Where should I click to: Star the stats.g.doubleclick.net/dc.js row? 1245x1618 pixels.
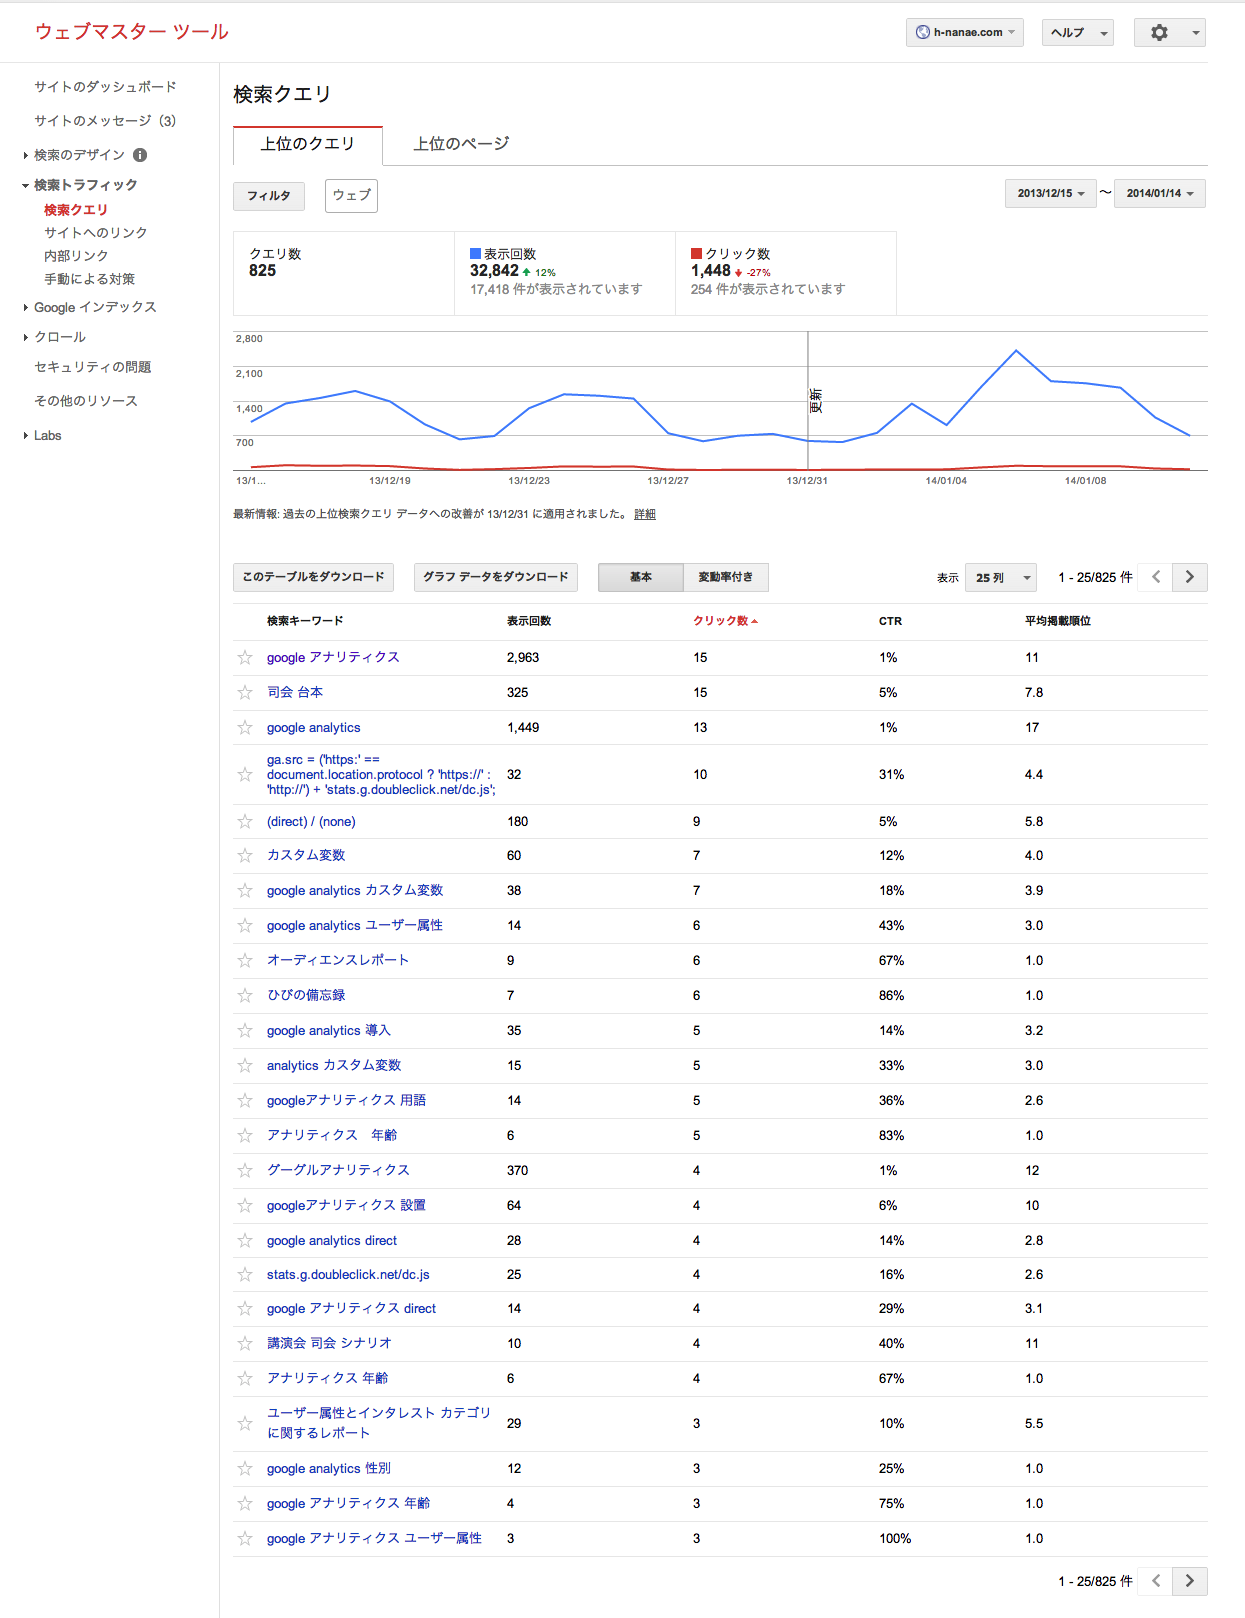[x=245, y=1274]
